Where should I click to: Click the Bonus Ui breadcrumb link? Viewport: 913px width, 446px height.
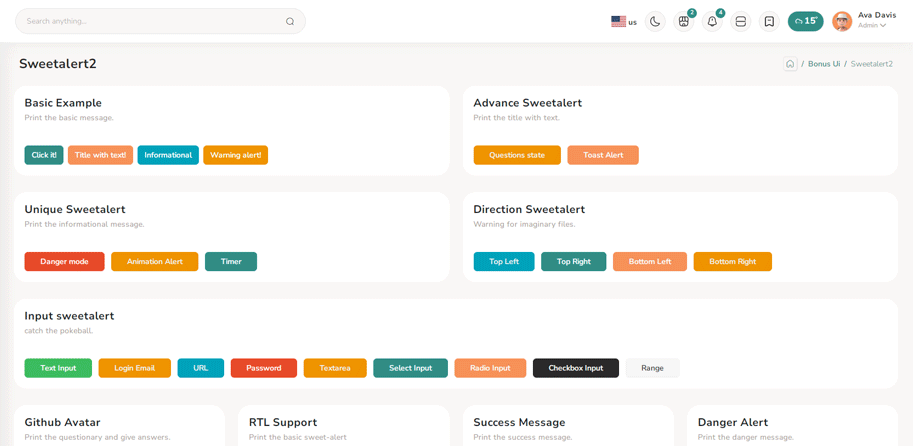[824, 64]
